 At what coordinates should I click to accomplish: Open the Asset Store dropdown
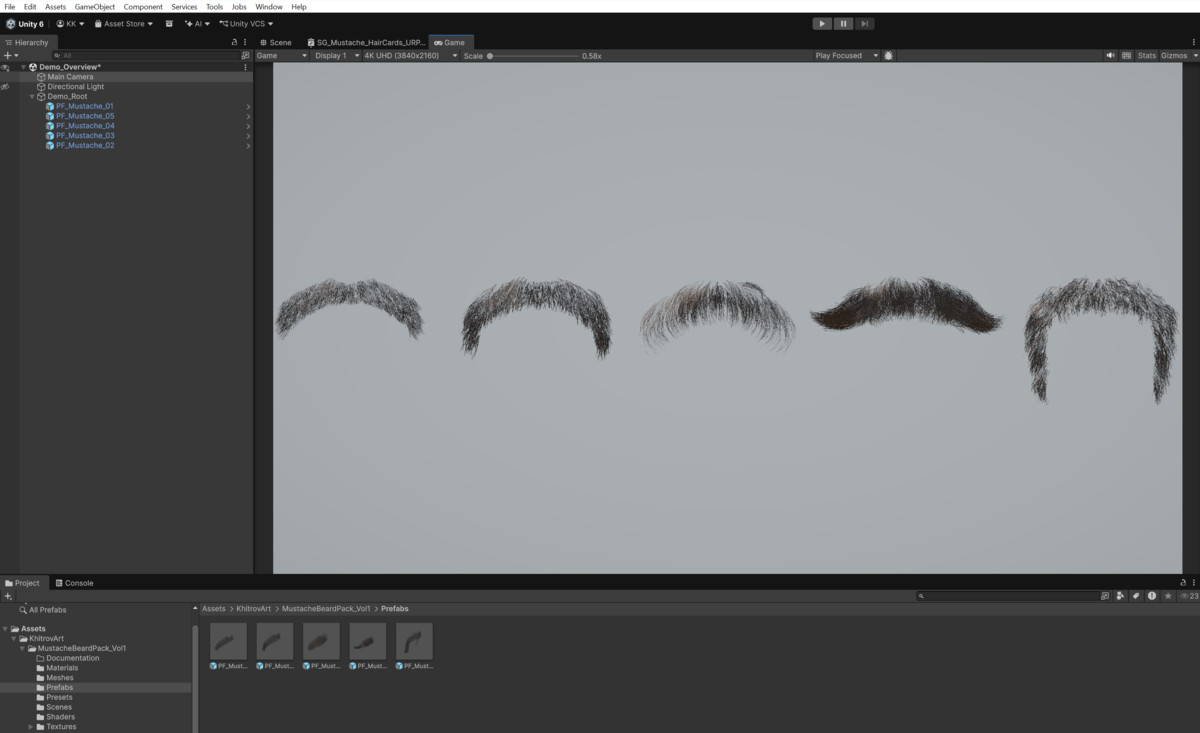[x=124, y=23]
